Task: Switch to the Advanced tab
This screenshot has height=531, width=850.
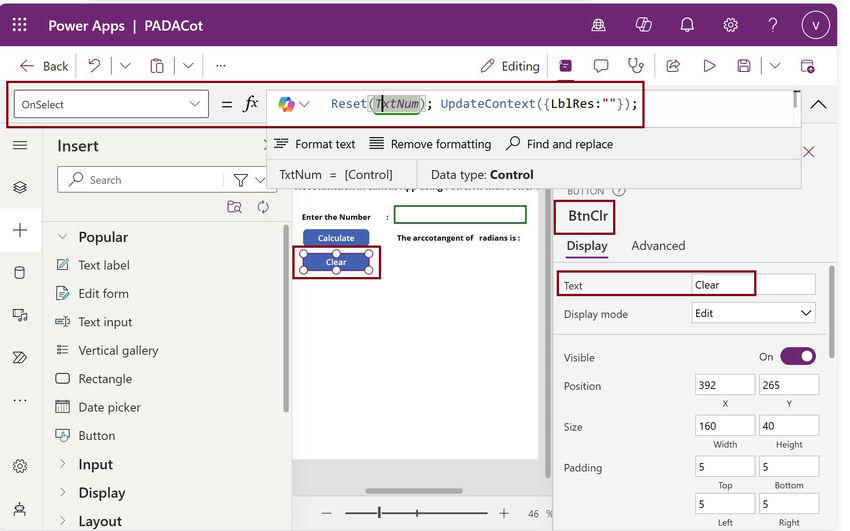Action: 658,246
